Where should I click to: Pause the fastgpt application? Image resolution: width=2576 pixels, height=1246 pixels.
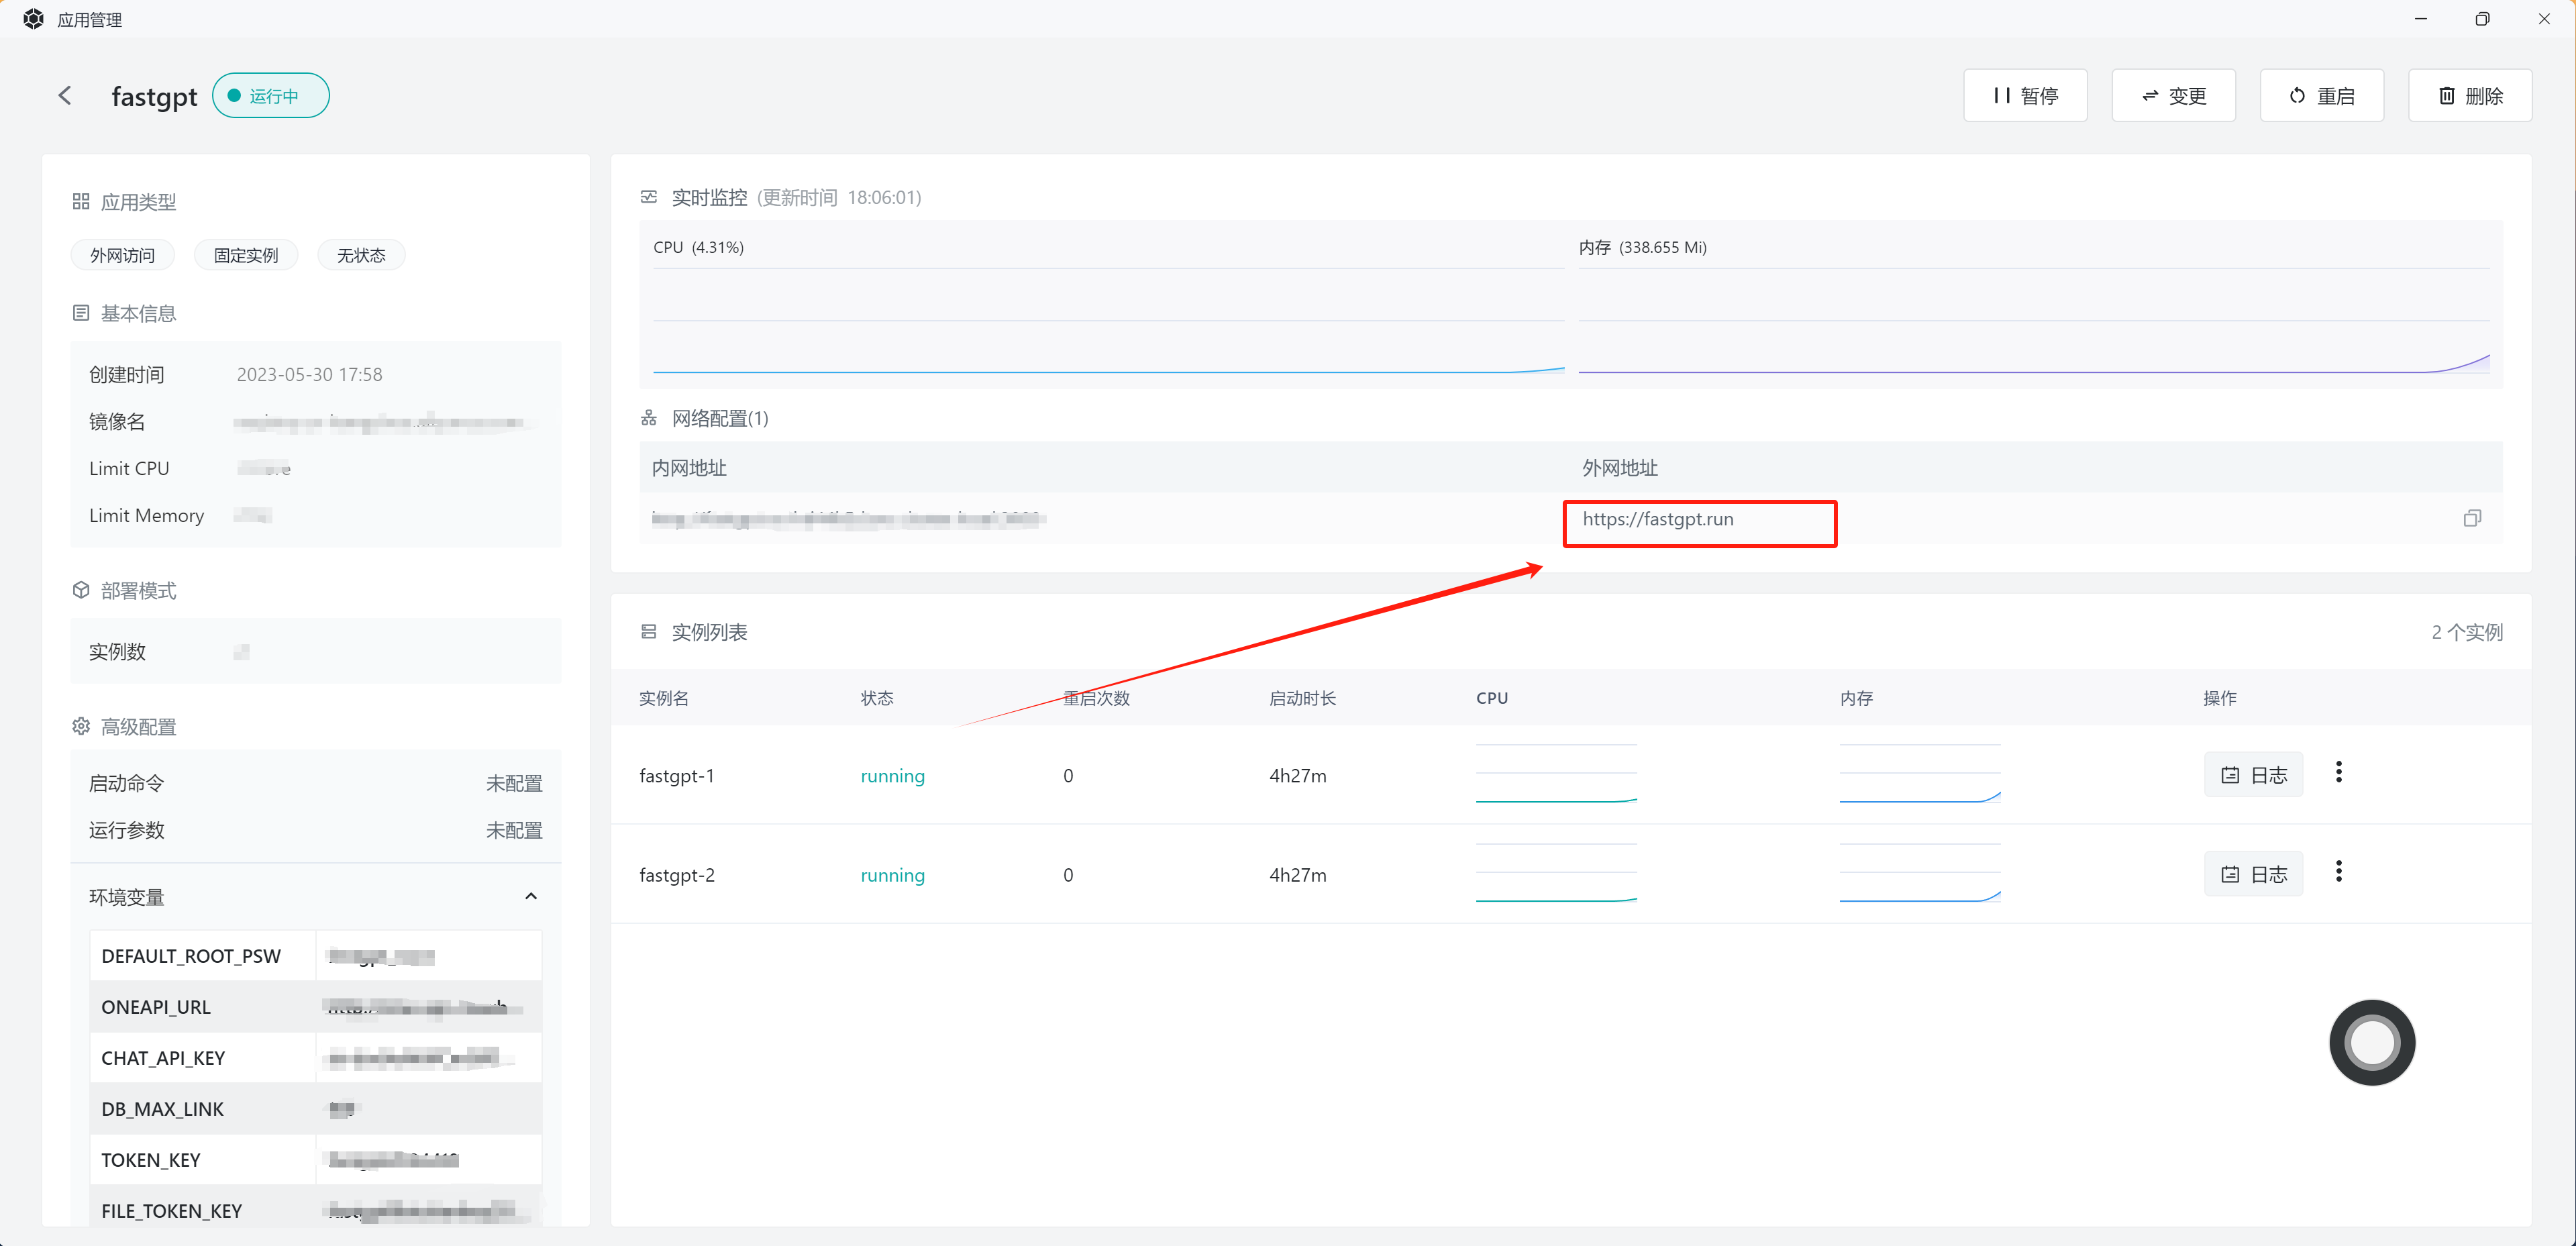click(x=2024, y=96)
